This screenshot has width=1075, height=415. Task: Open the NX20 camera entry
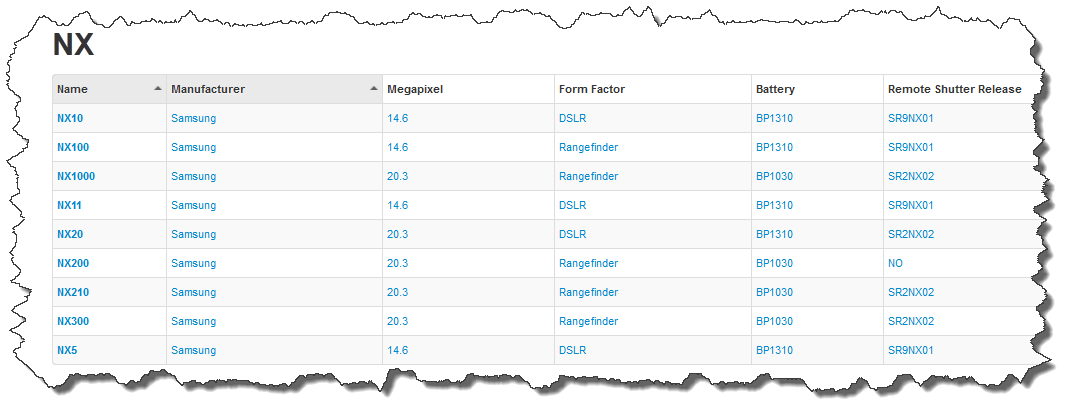(70, 234)
